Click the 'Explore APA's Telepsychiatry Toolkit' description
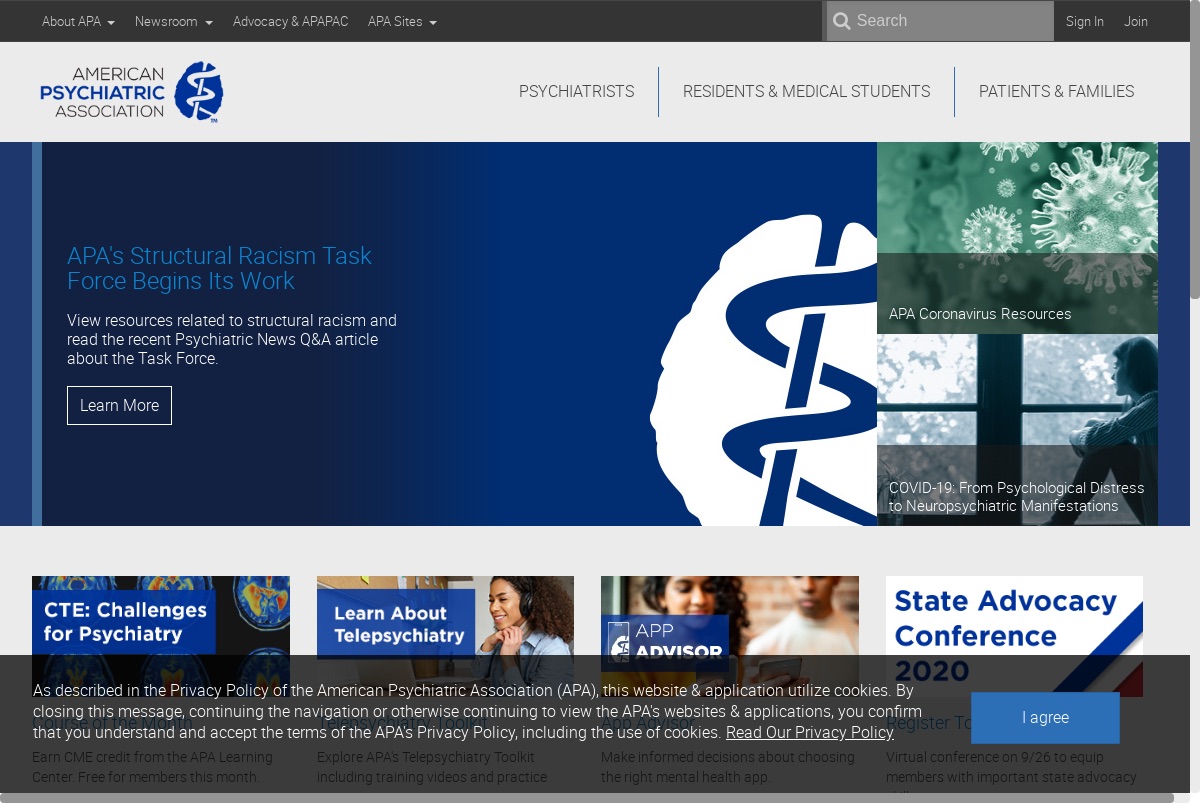The height and width of the screenshot is (803, 1200). pos(432,767)
